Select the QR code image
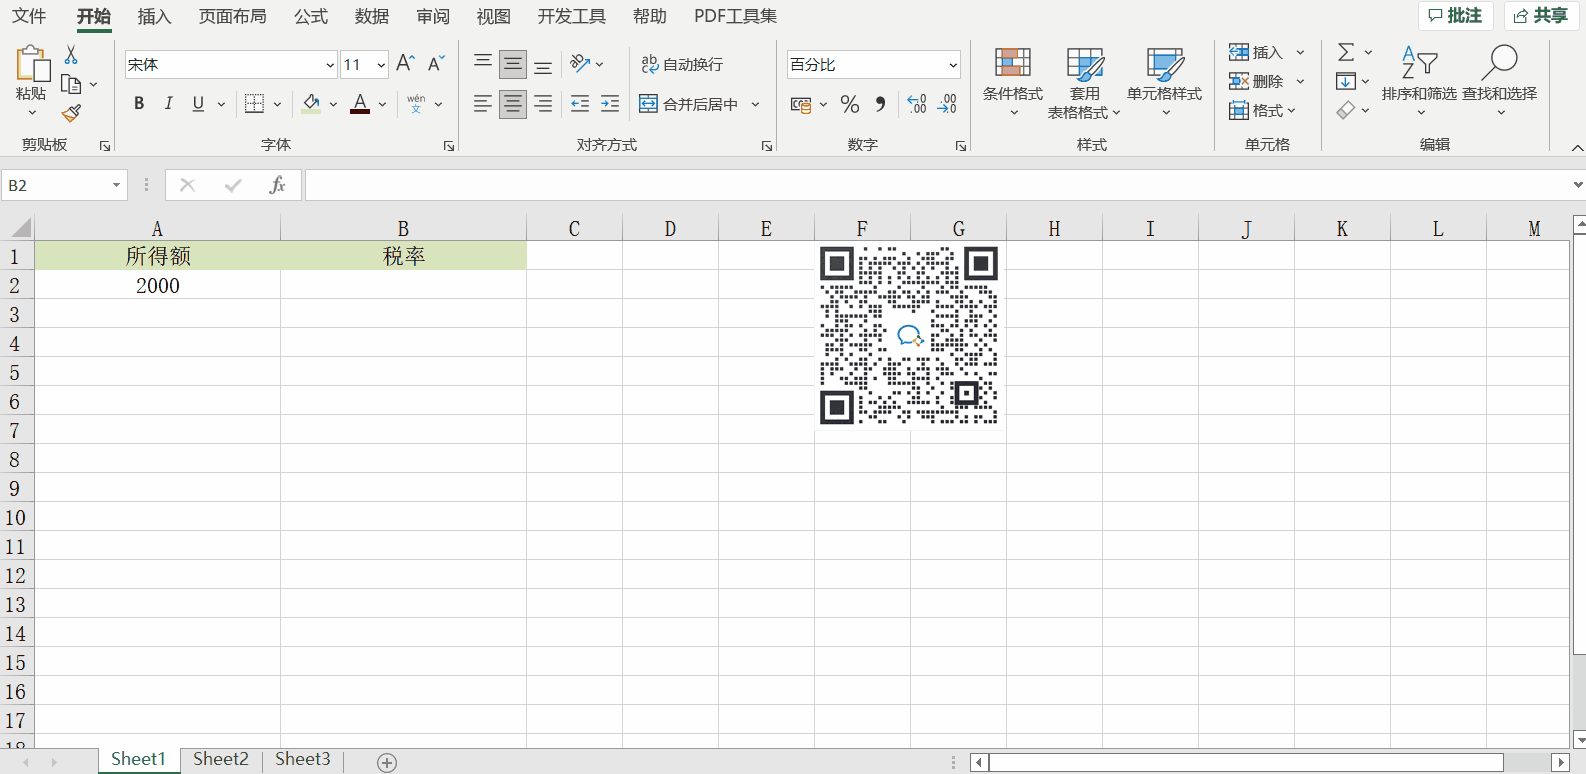Image resolution: width=1586 pixels, height=774 pixels. coord(909,335)
